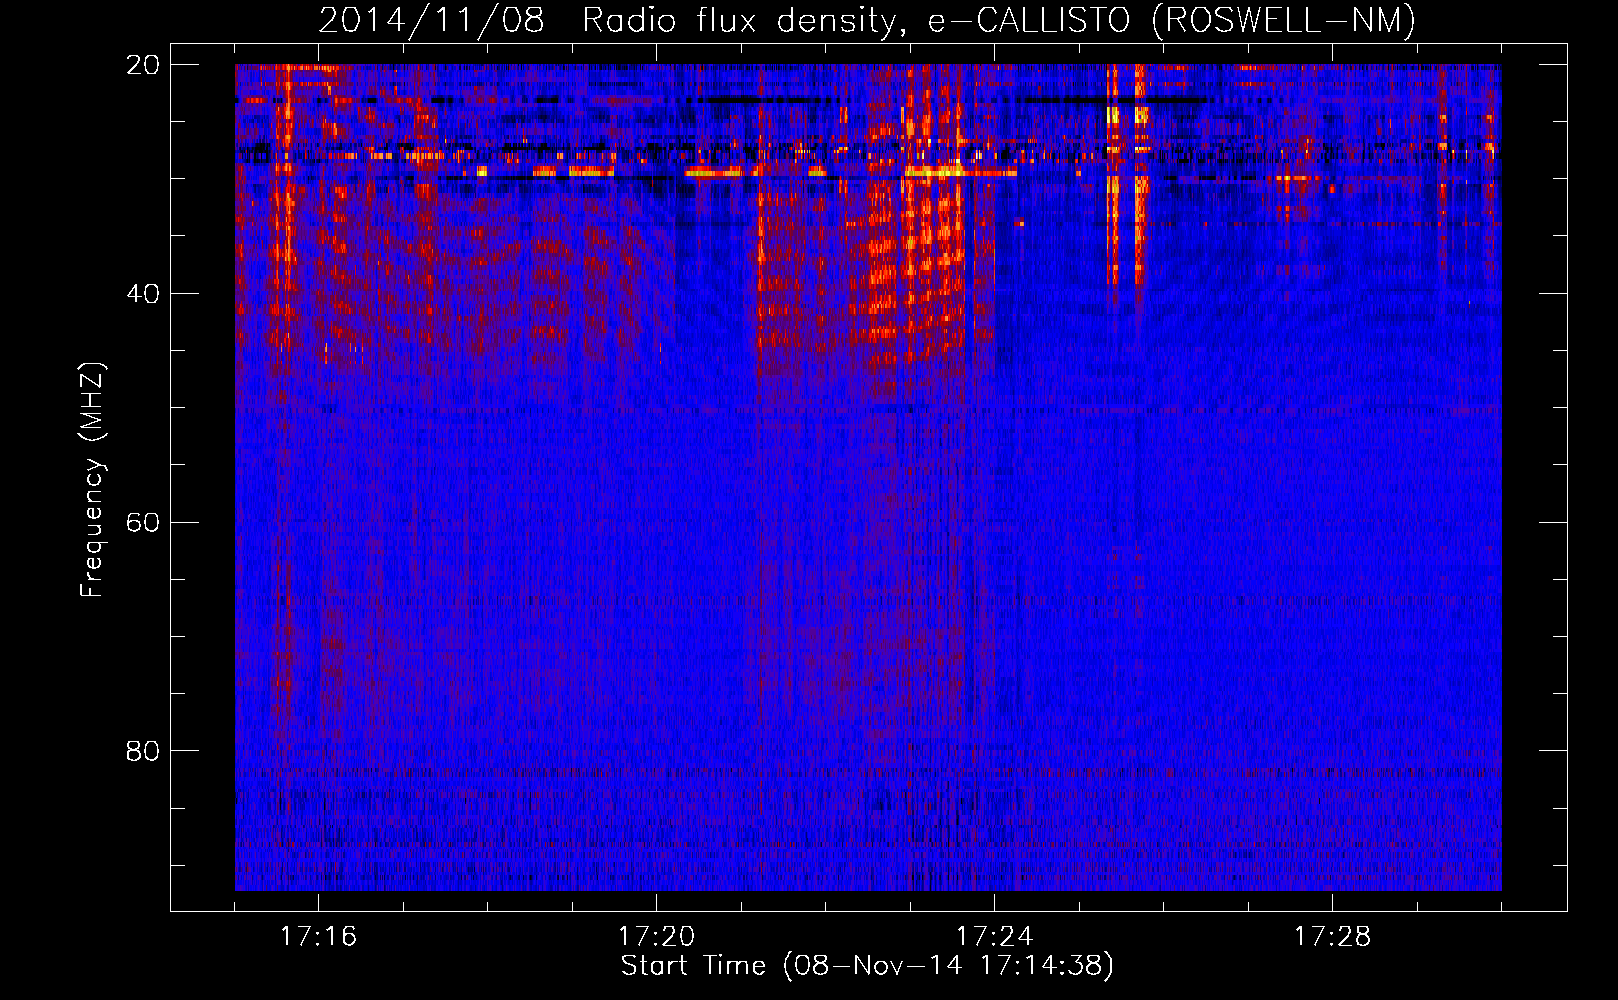Screen dimensions: 1618x1000
Task: Click the '40' frequency tick label
Action: coord(143,294)
